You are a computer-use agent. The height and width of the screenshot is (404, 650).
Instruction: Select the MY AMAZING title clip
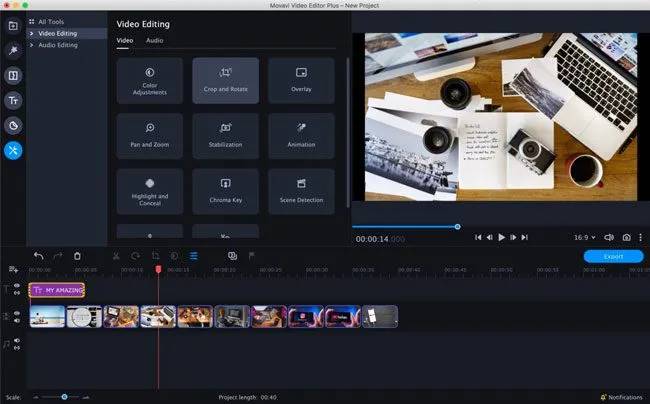pyautogui.click(x=57, y=290)
